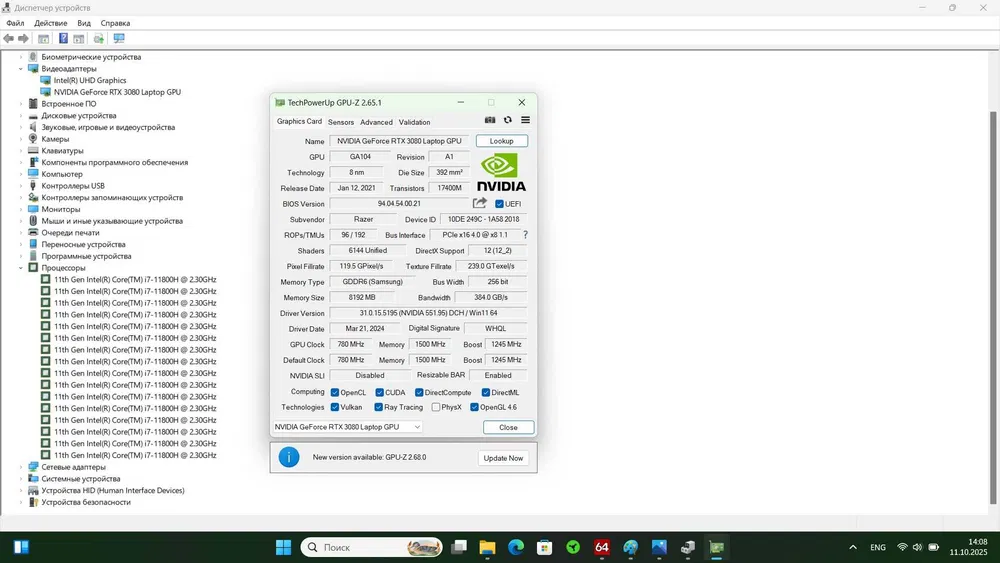This screenshot has width=1000, height=563.
Task: Open the GPU-Z hamburger menu
Action: coord(525,121)
